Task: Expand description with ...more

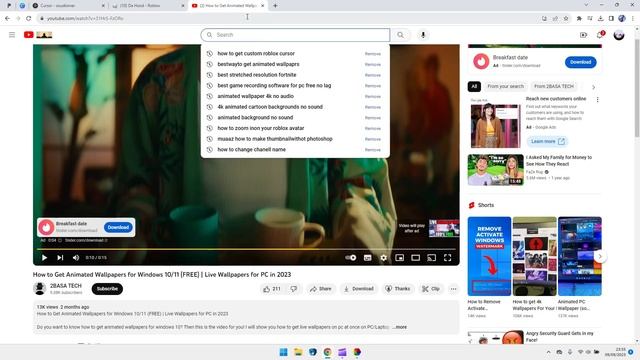Action: coord(400,327)
